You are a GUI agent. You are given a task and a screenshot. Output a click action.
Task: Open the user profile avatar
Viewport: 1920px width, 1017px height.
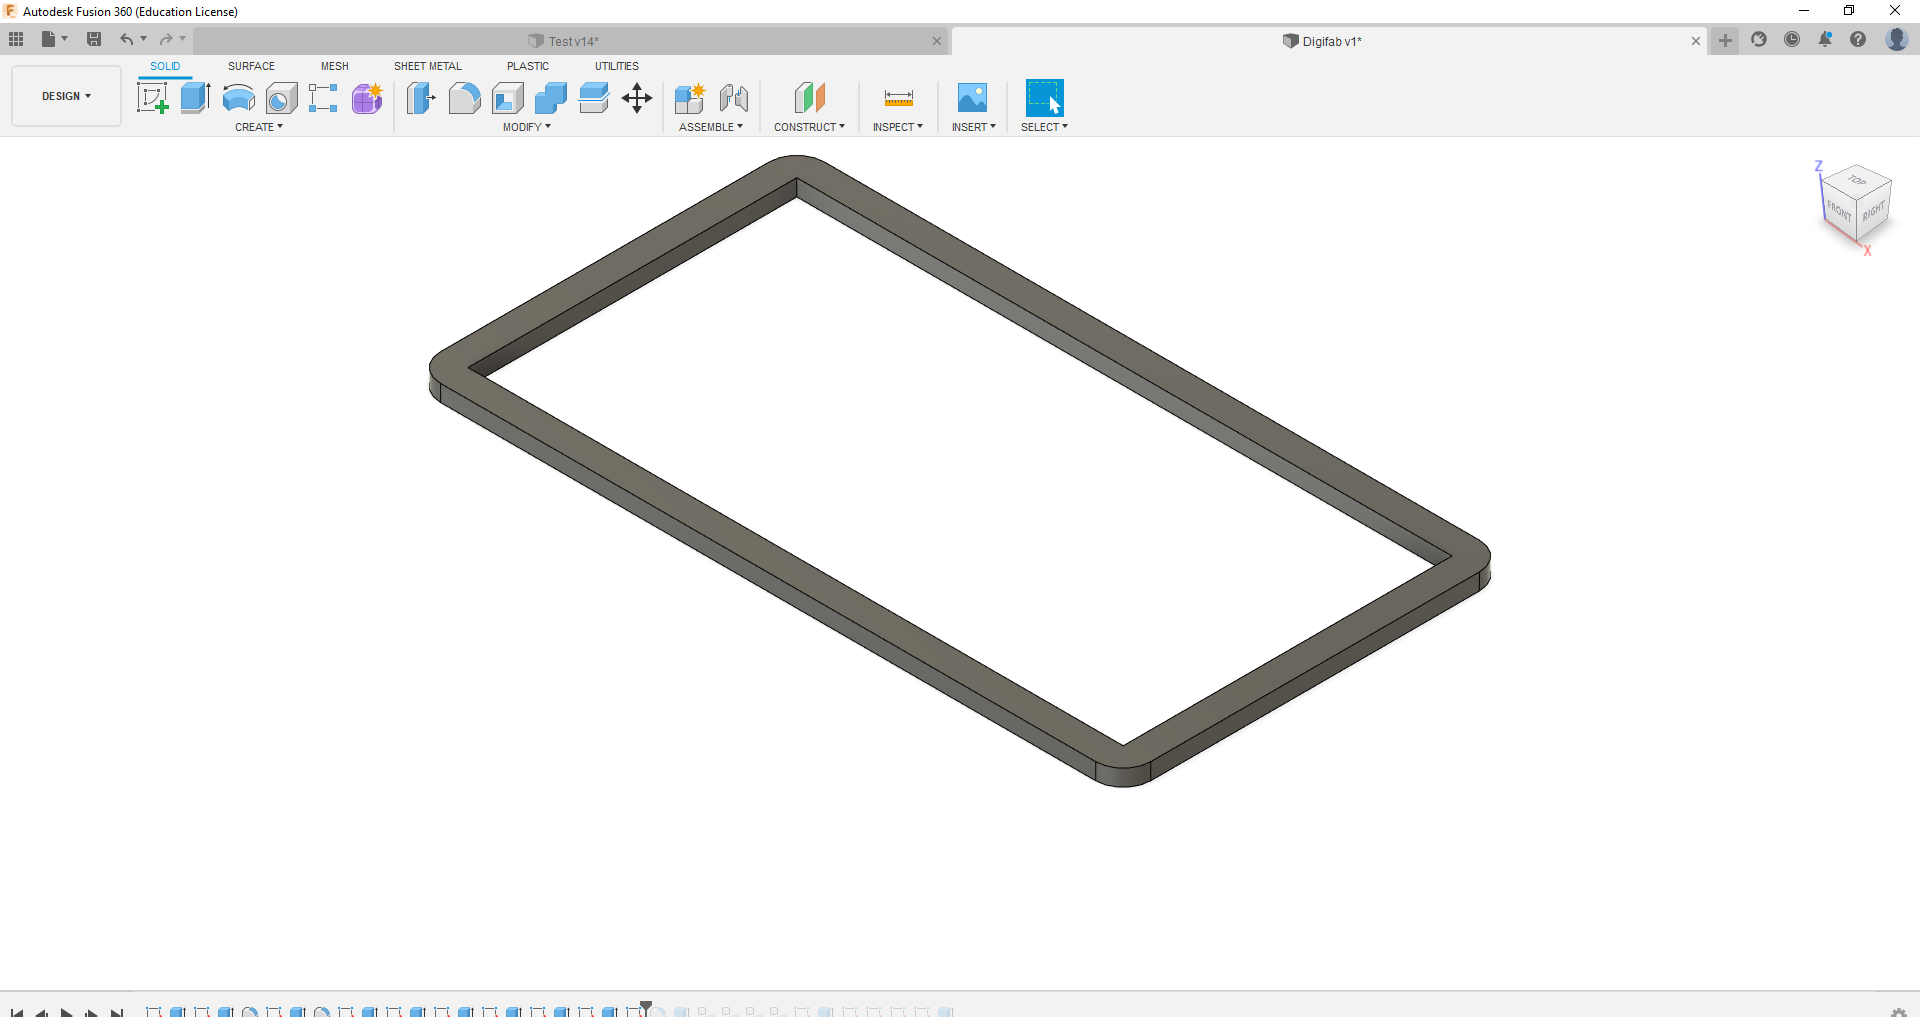tap(1896, 40)
